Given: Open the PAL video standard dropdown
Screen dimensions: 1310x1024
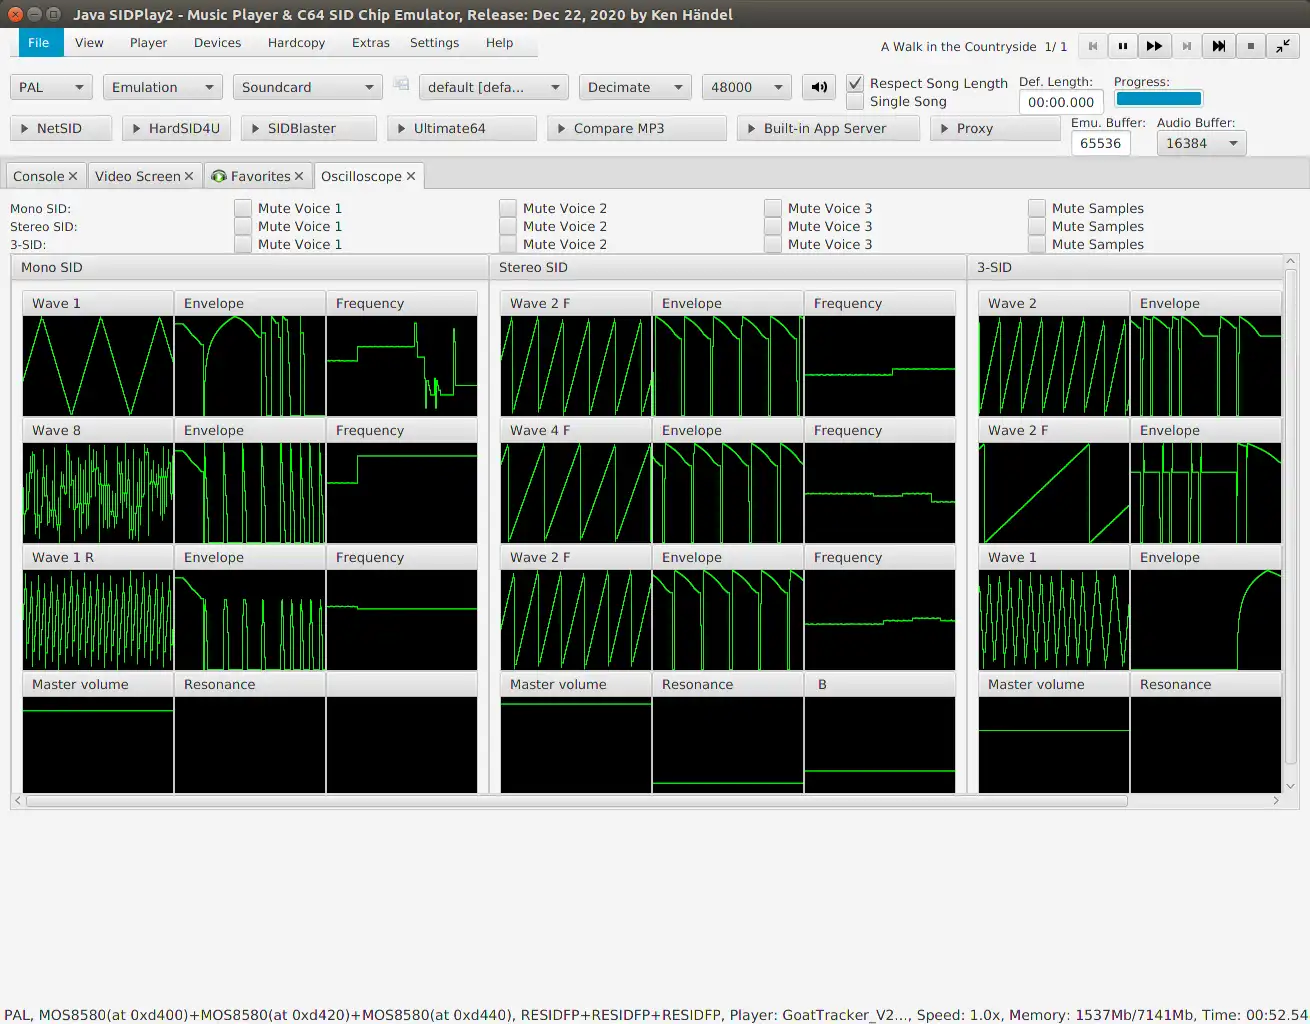Looking at the screenshot, I should coord(51,87).
